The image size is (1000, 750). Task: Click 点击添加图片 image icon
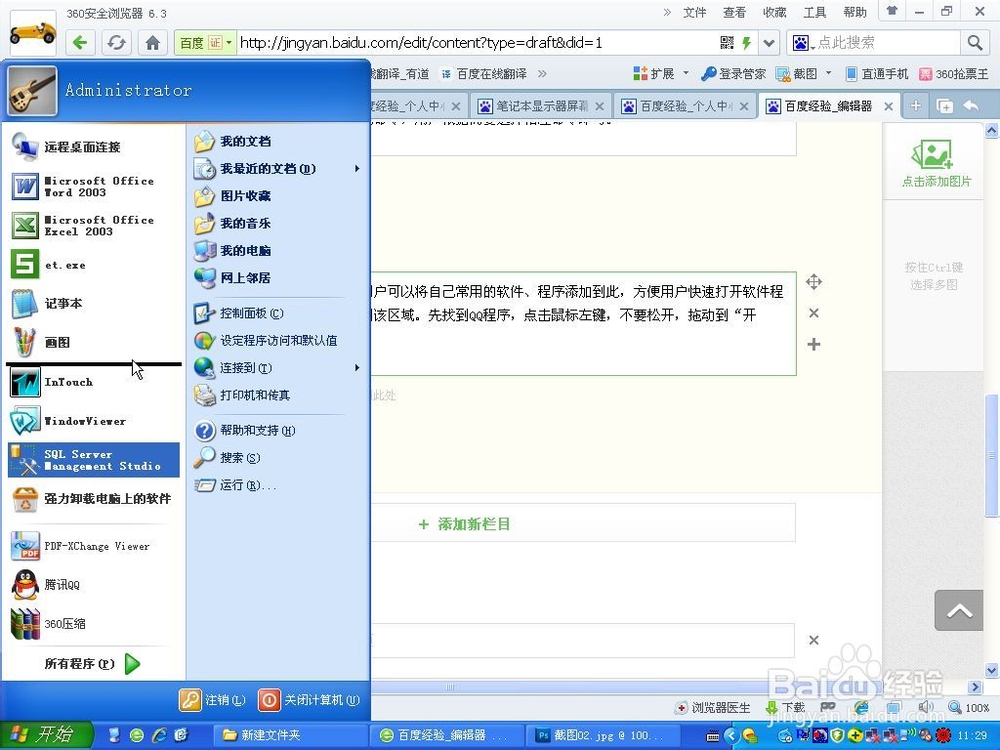(x=933, y=155)
